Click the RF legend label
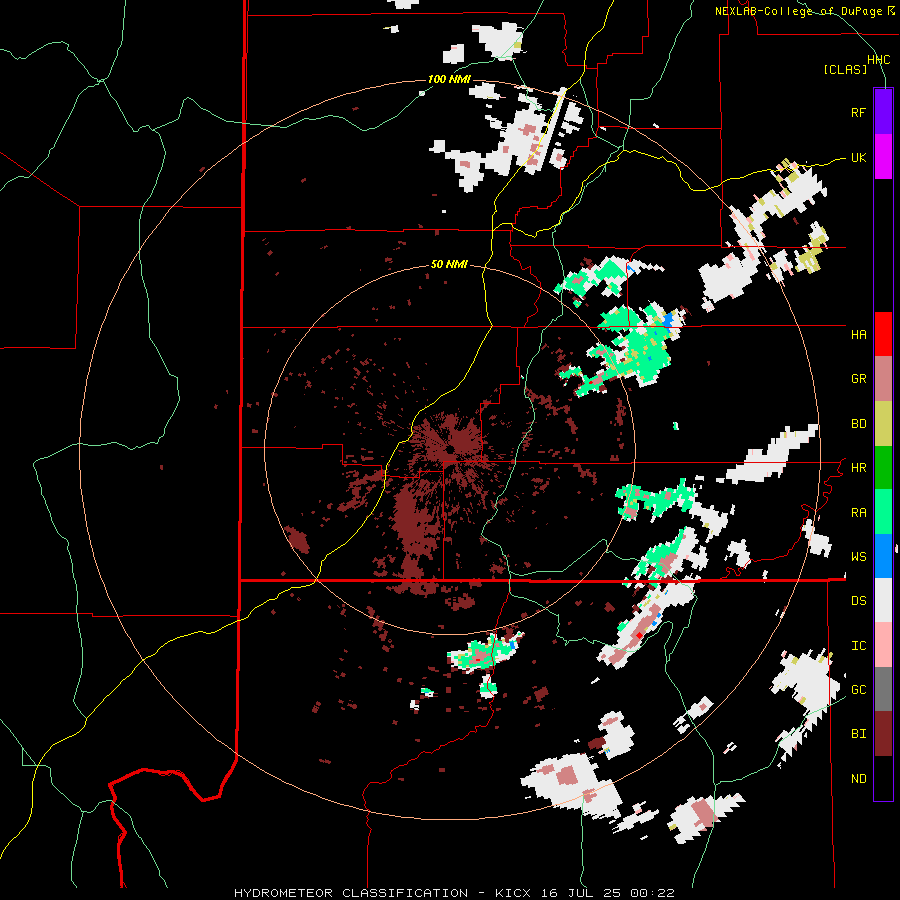This screenshot has width=900, height=900. coord(858,112)
